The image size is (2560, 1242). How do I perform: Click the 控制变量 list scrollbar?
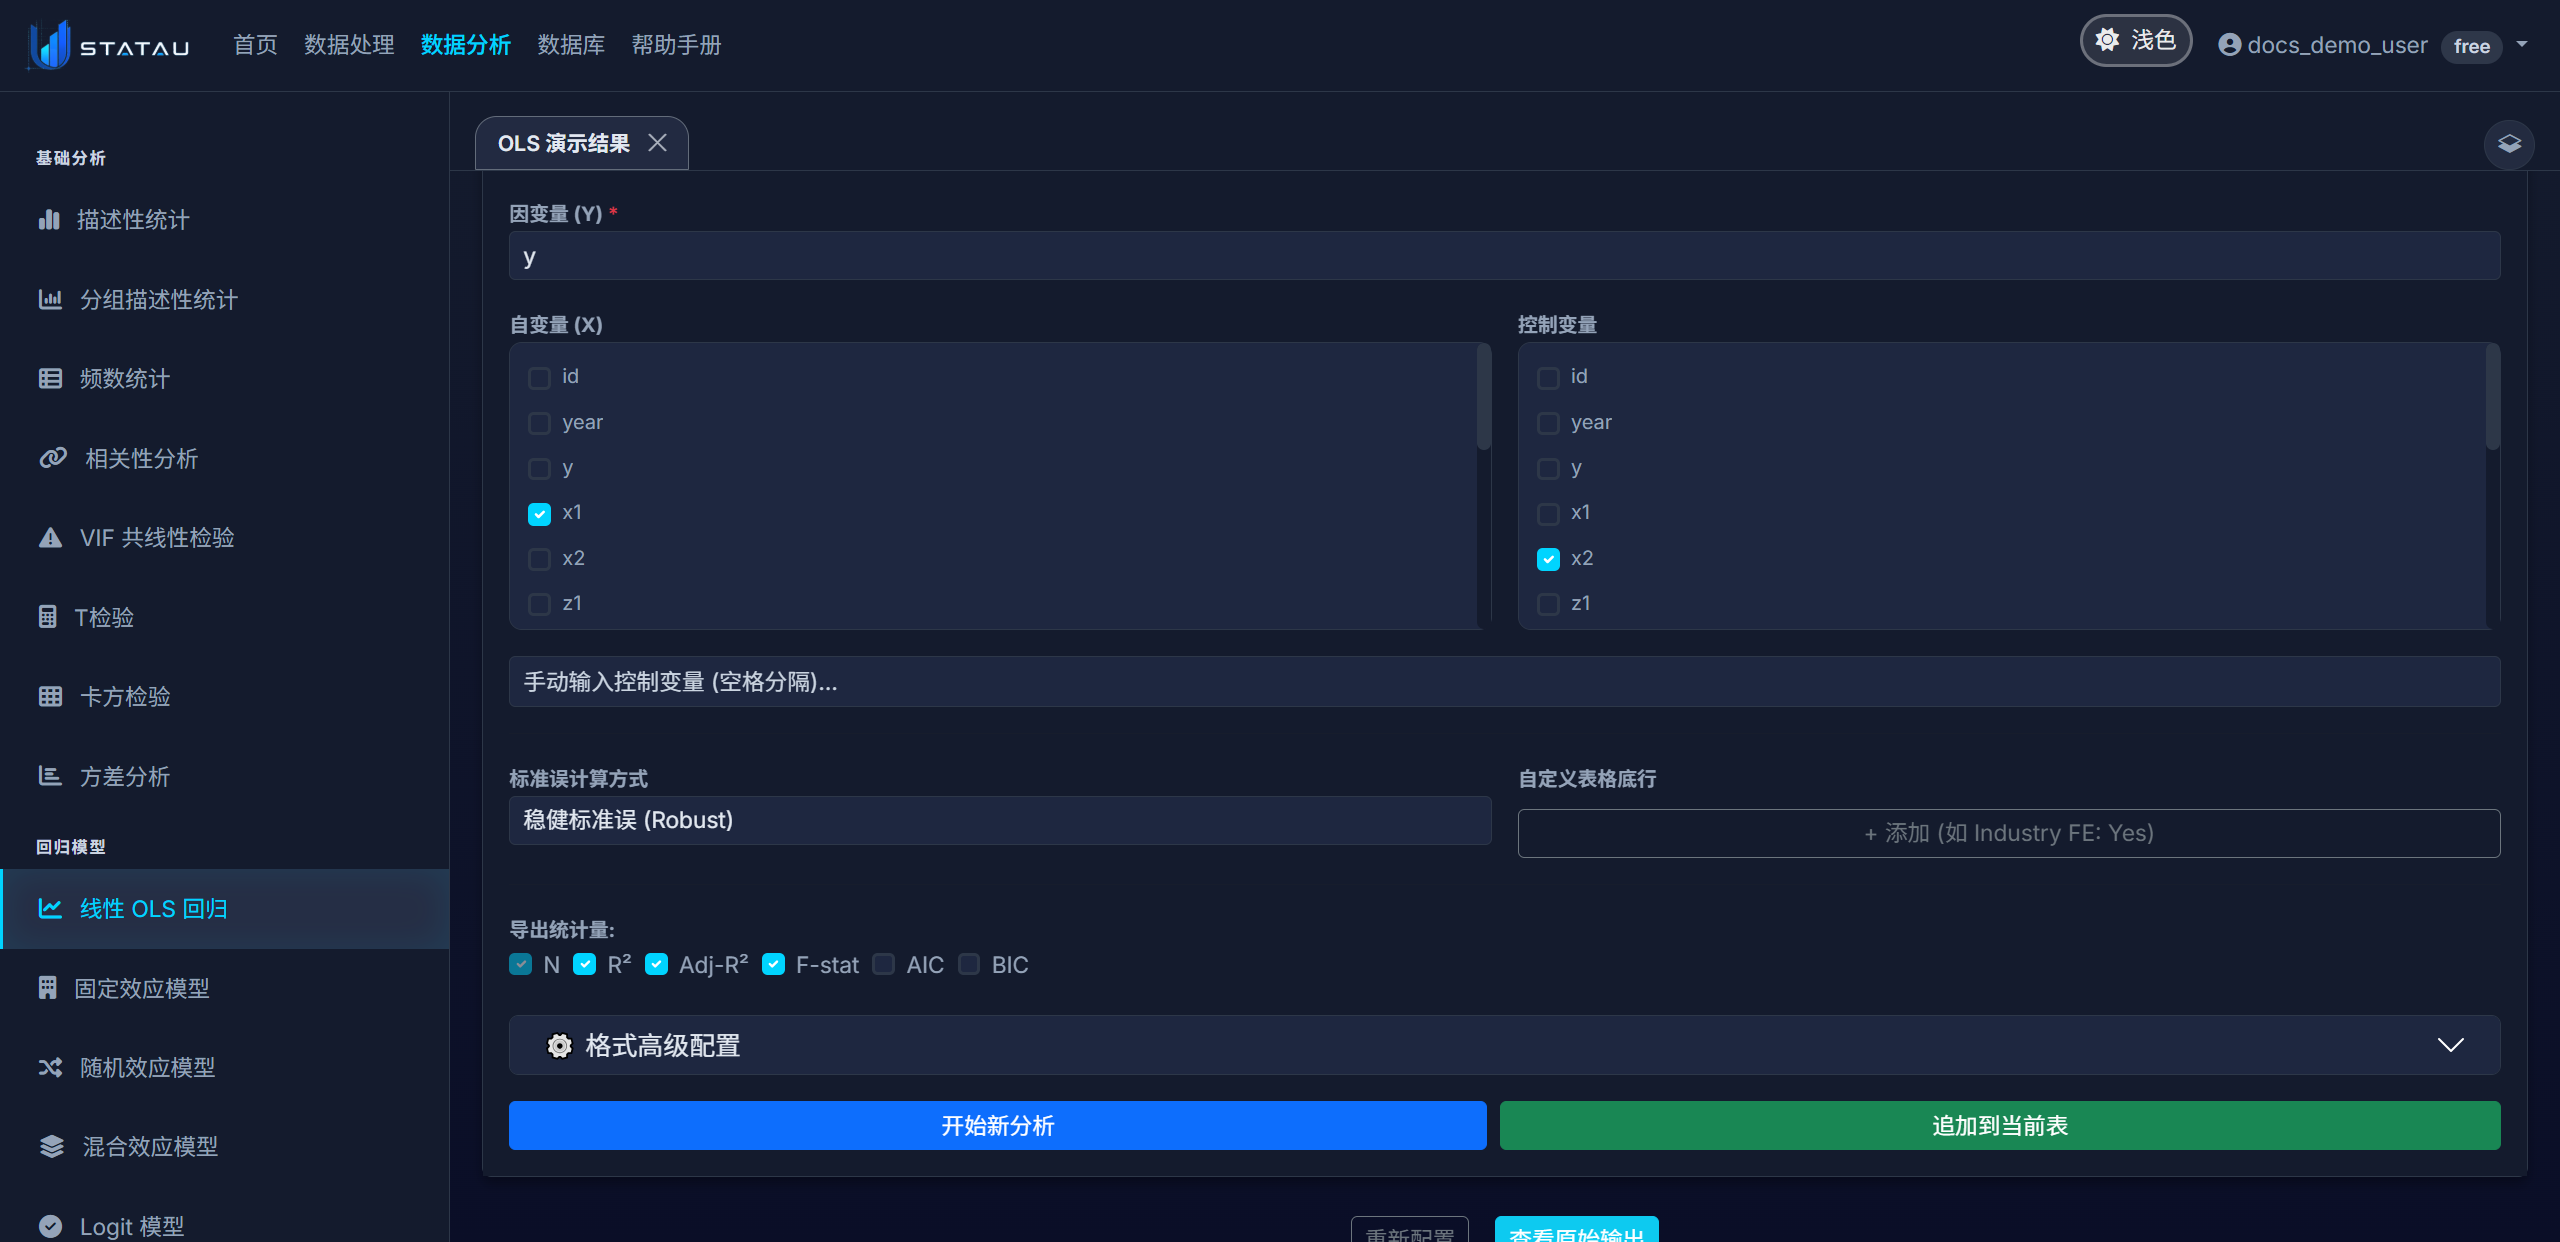click(x=2493, y=397)
